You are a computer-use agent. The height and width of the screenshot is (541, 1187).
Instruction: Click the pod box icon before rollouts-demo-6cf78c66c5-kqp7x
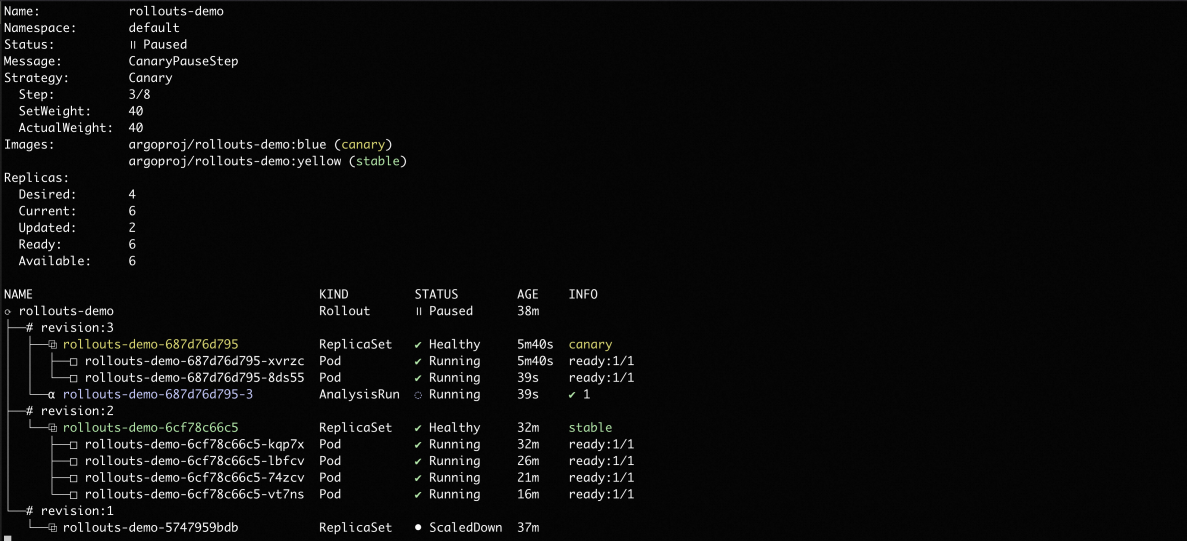pos(74,444)
